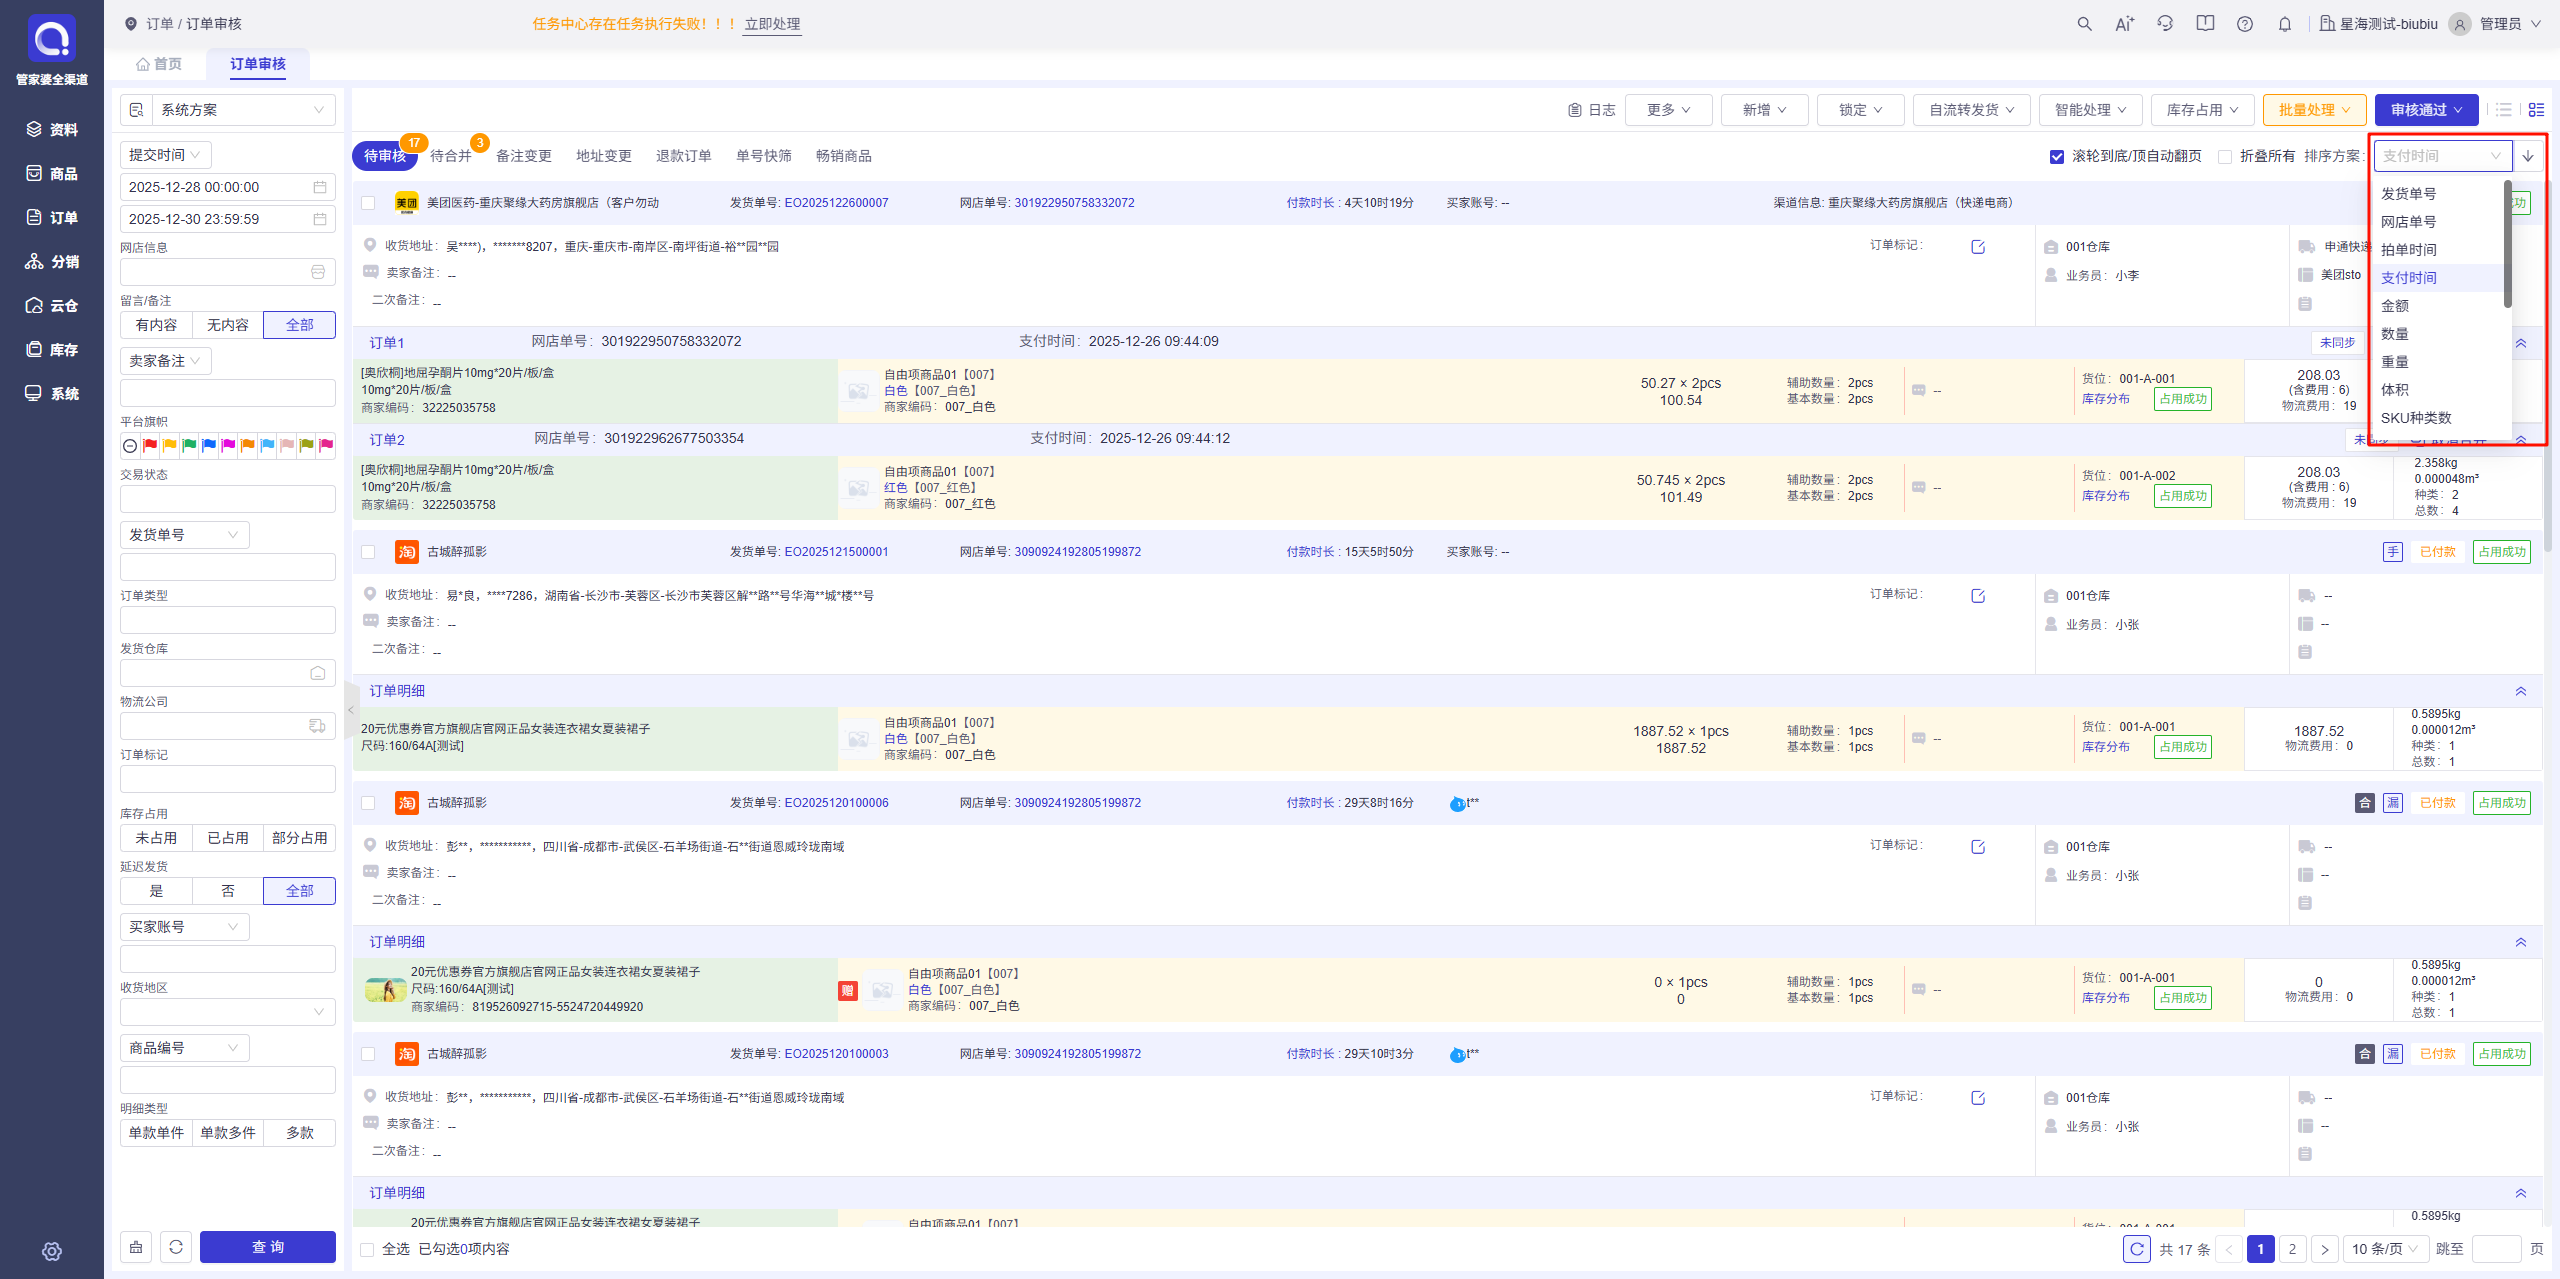Open the 系统方案 dropdown
This screenshot has width=2560, height=1279.
coord(228,110)
